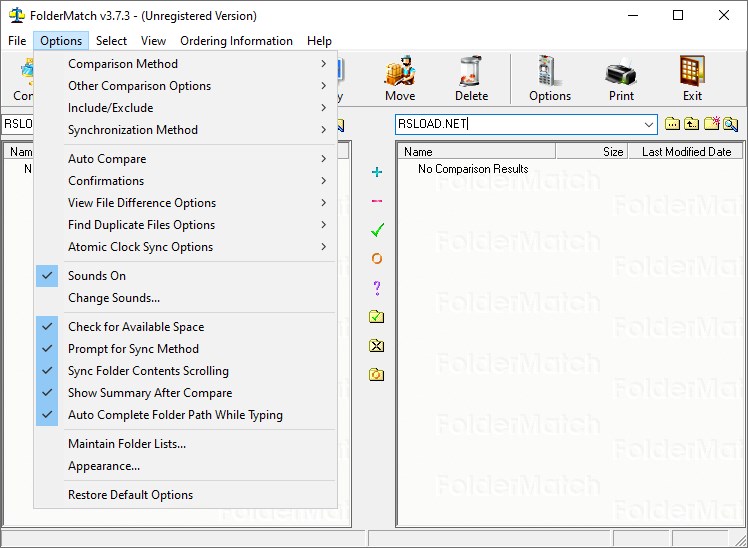Click the explore folder magnifier icon
748x548 pixels.
[x=730, y=124]
